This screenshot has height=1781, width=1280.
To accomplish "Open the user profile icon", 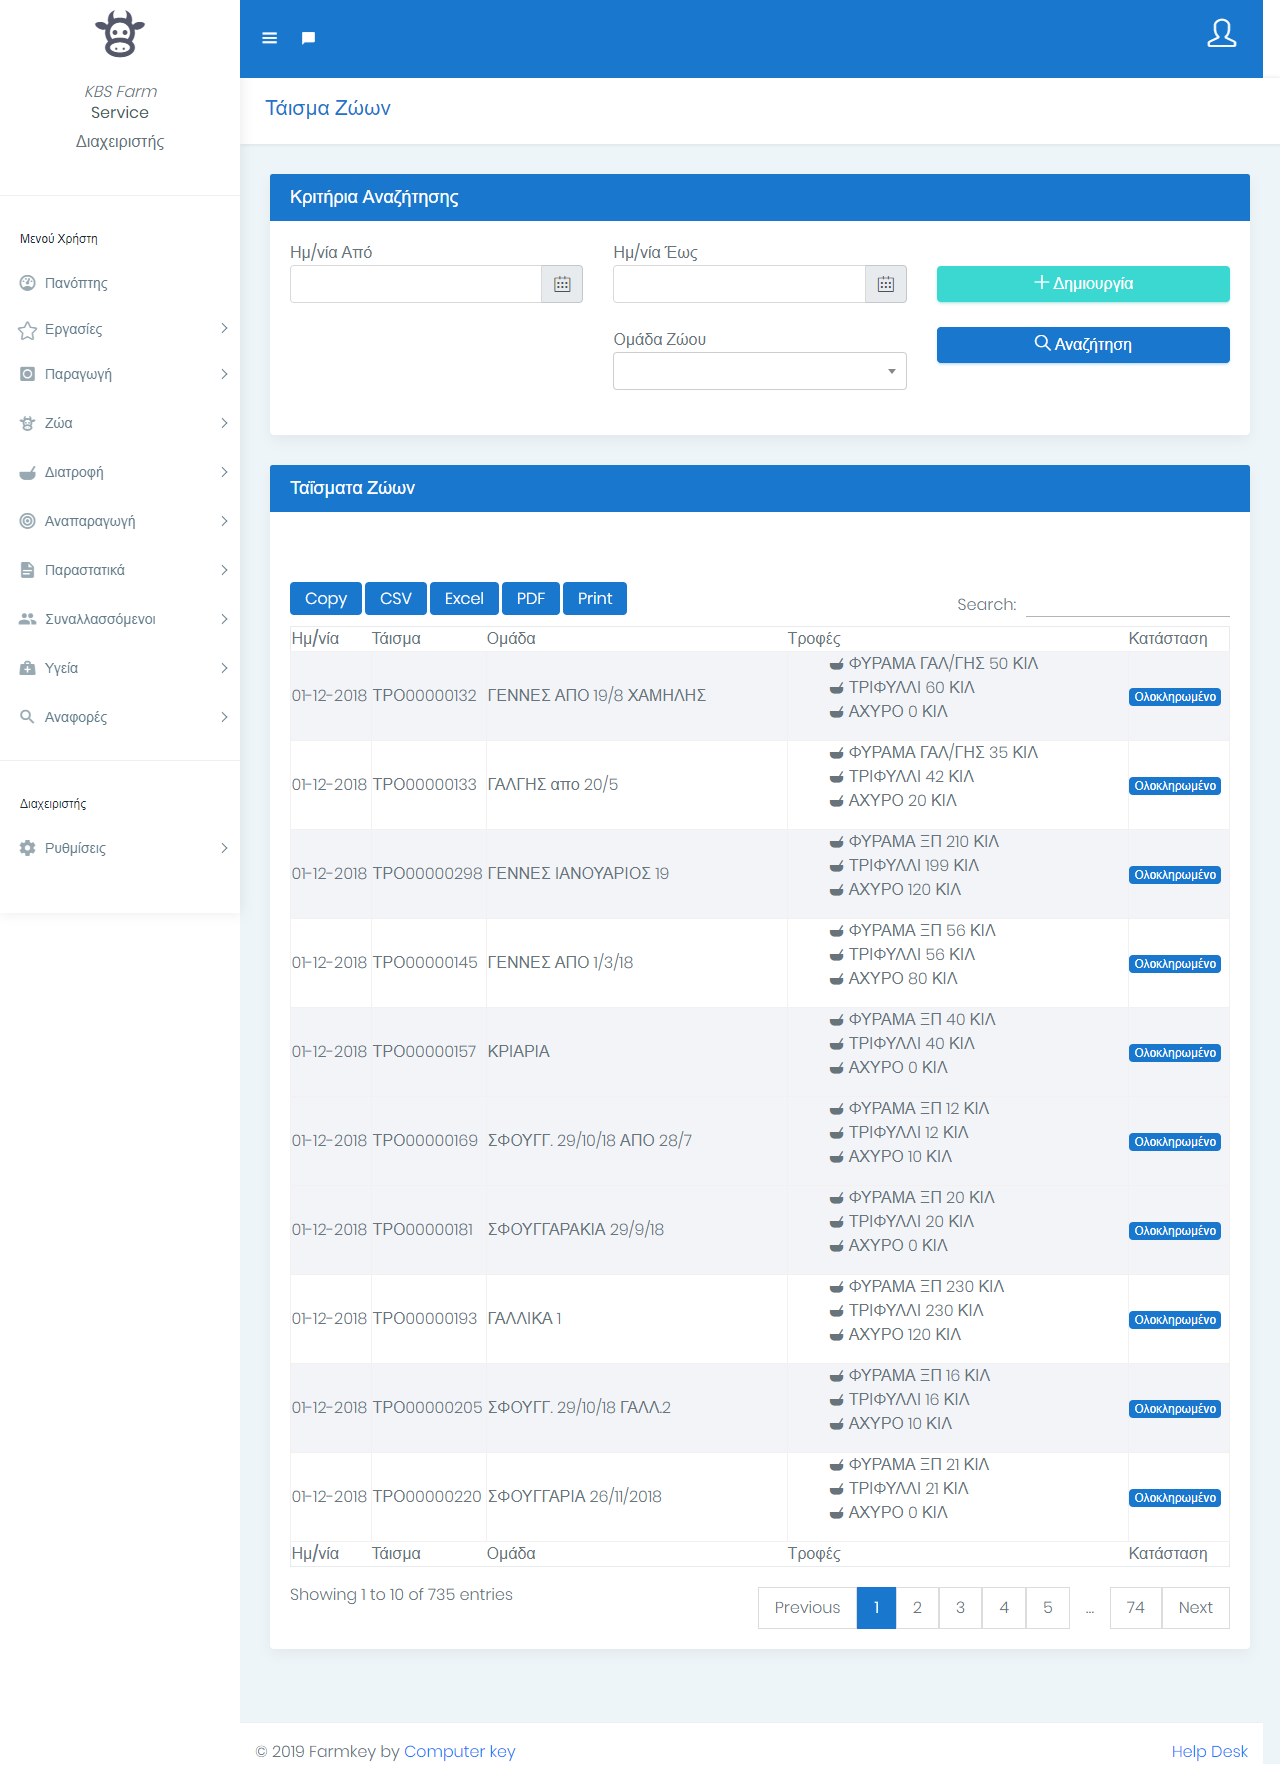I will tap(1221, 34).
